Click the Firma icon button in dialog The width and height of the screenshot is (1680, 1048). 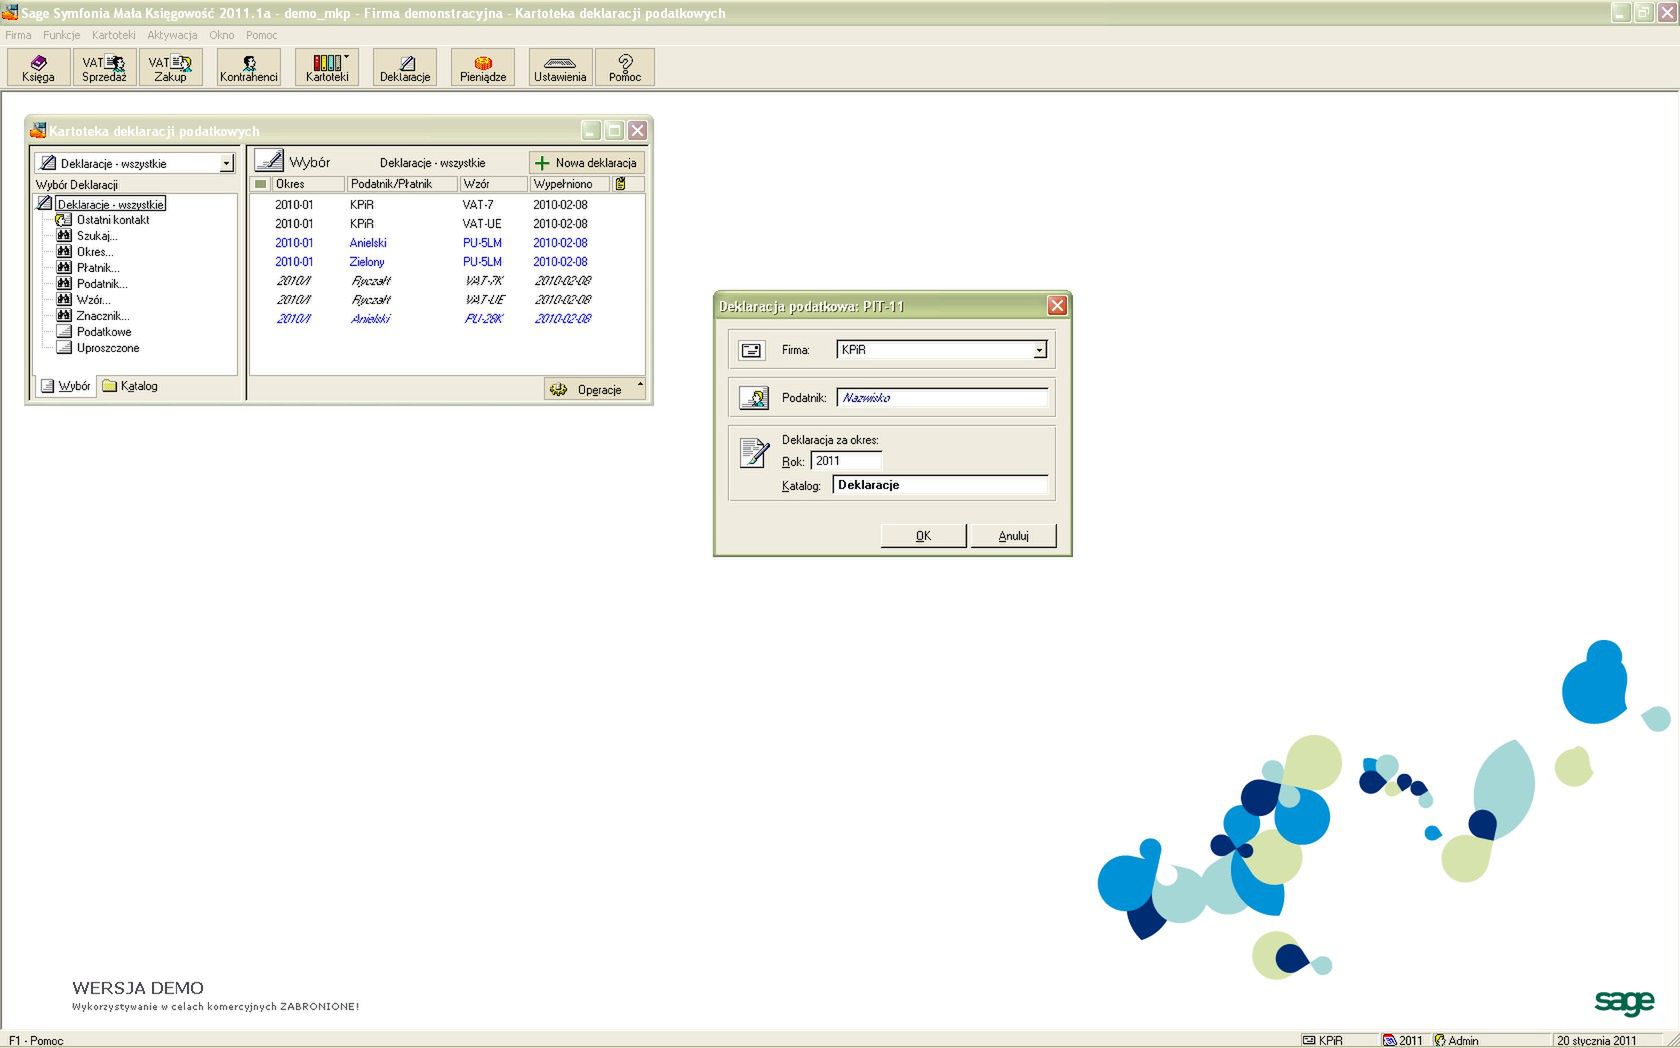pos(752,350)
